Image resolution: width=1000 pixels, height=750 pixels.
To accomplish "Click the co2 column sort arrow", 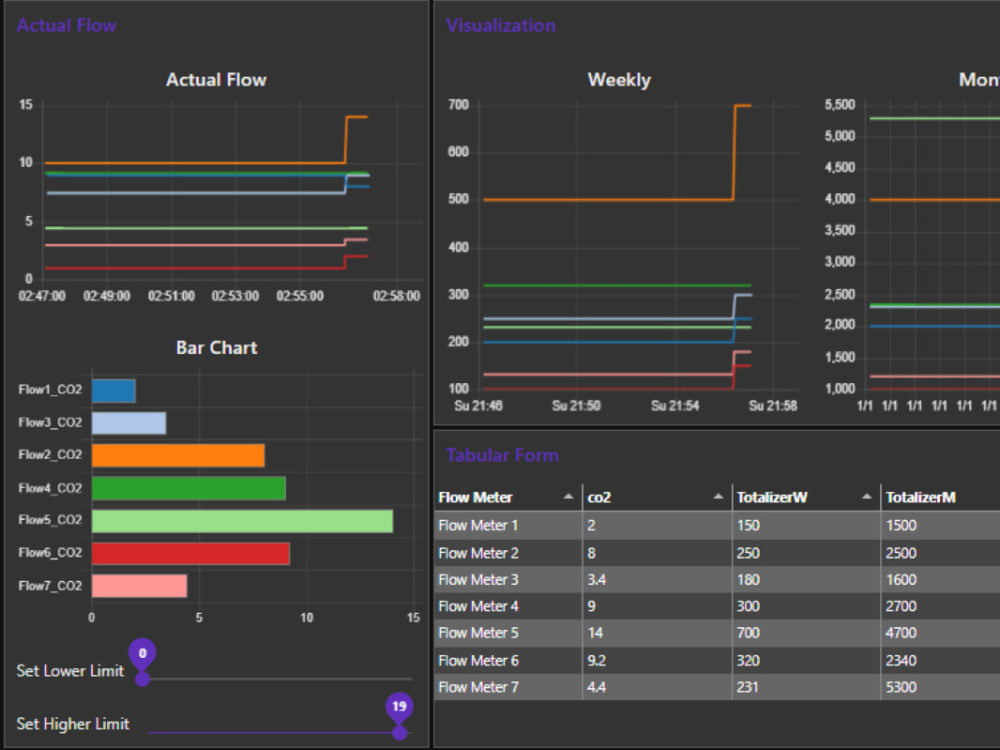I will [x=718, y=497].
